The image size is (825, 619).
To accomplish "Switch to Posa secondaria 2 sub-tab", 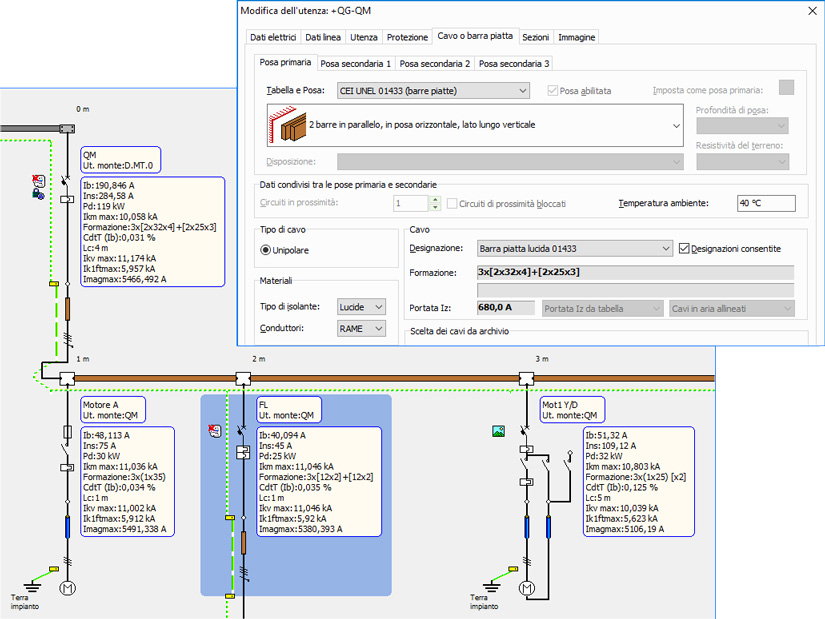I will 435,64.
